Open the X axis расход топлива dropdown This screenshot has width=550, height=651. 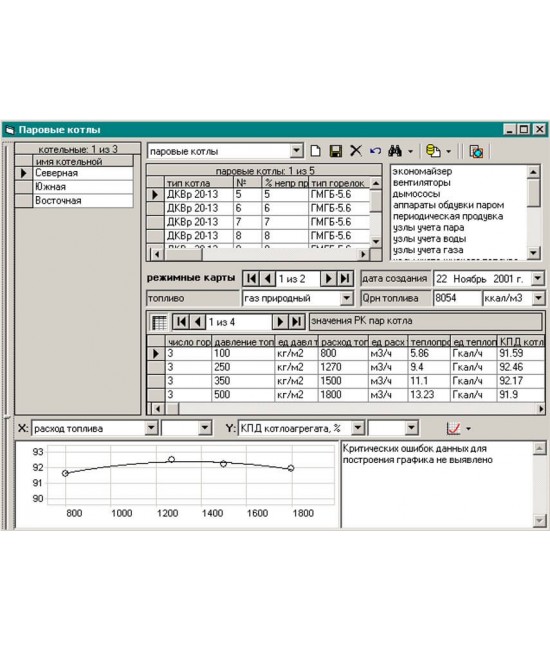coord(152,428)
